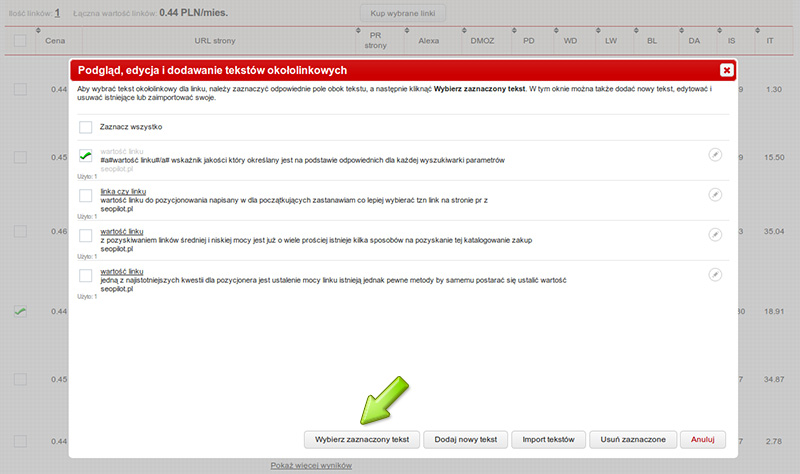Open 'linka czy linku' anchor link

(123, 190)
